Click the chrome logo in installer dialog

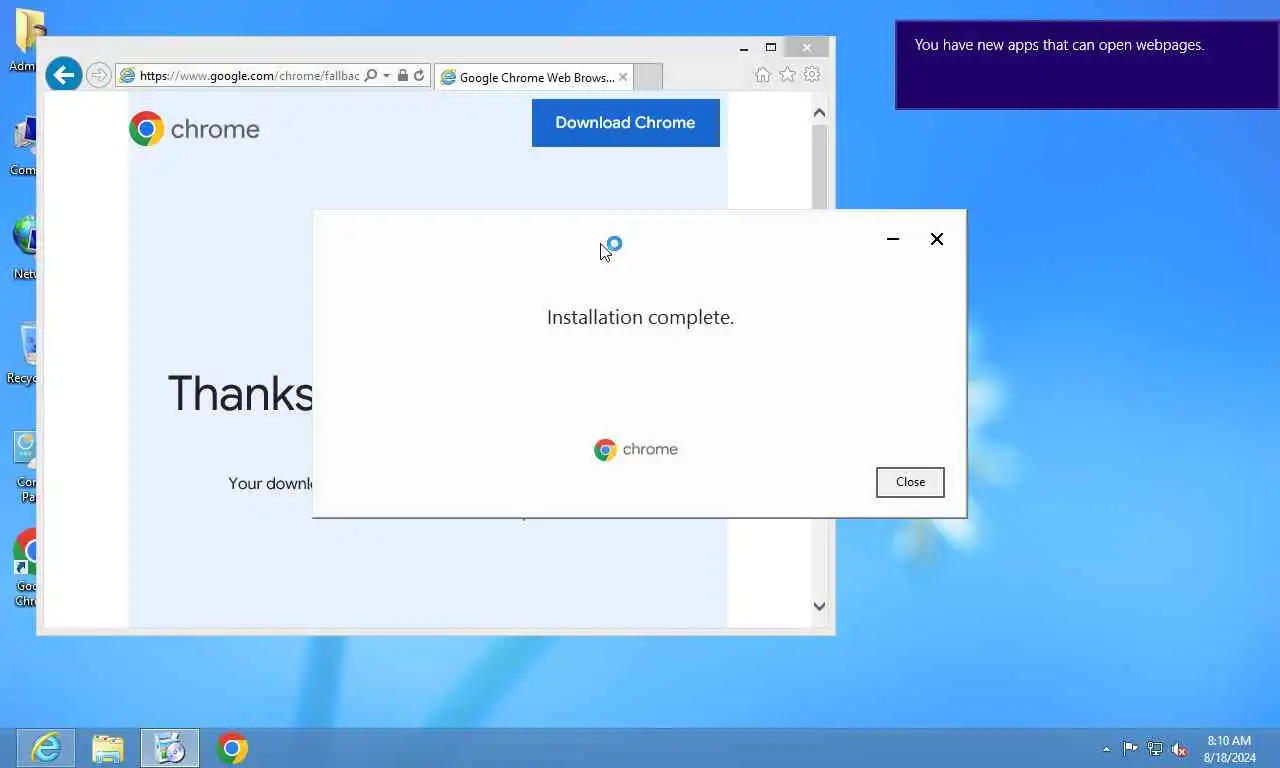click(636, 450)
